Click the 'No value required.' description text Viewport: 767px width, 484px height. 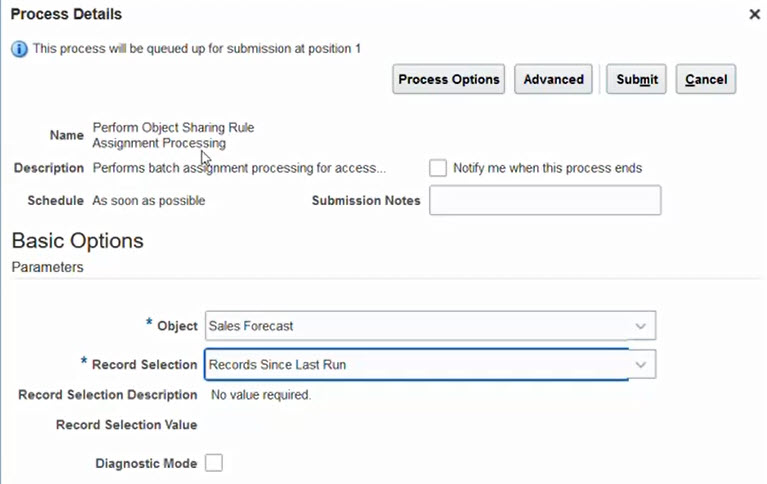coord(261,395)
